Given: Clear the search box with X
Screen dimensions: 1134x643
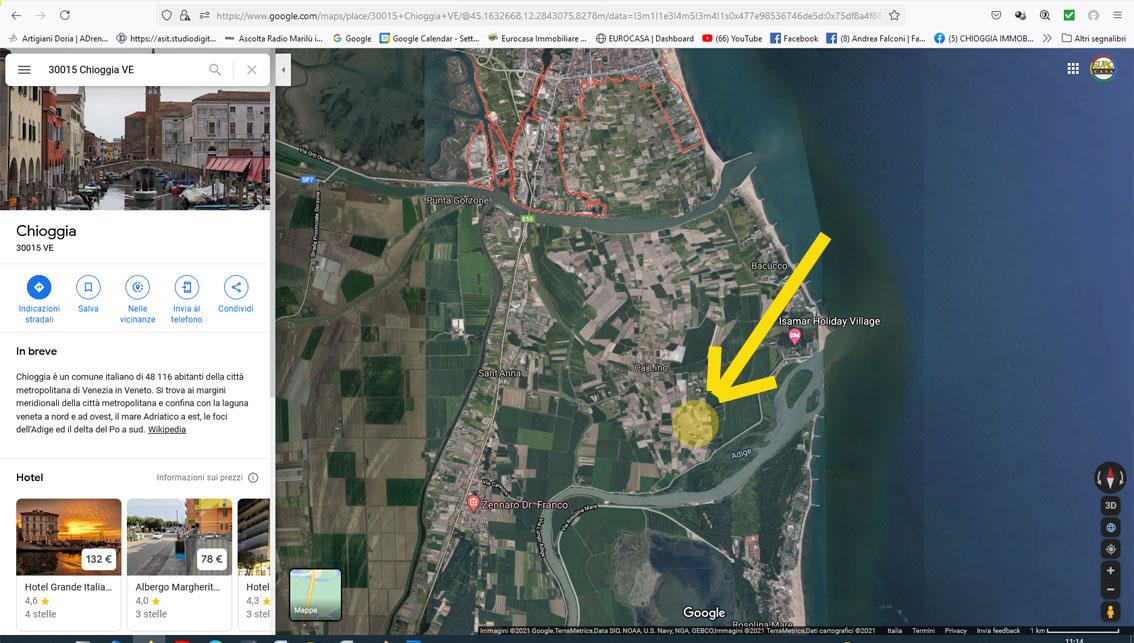Looking at the screenshot, I should (x=252, y=69).
